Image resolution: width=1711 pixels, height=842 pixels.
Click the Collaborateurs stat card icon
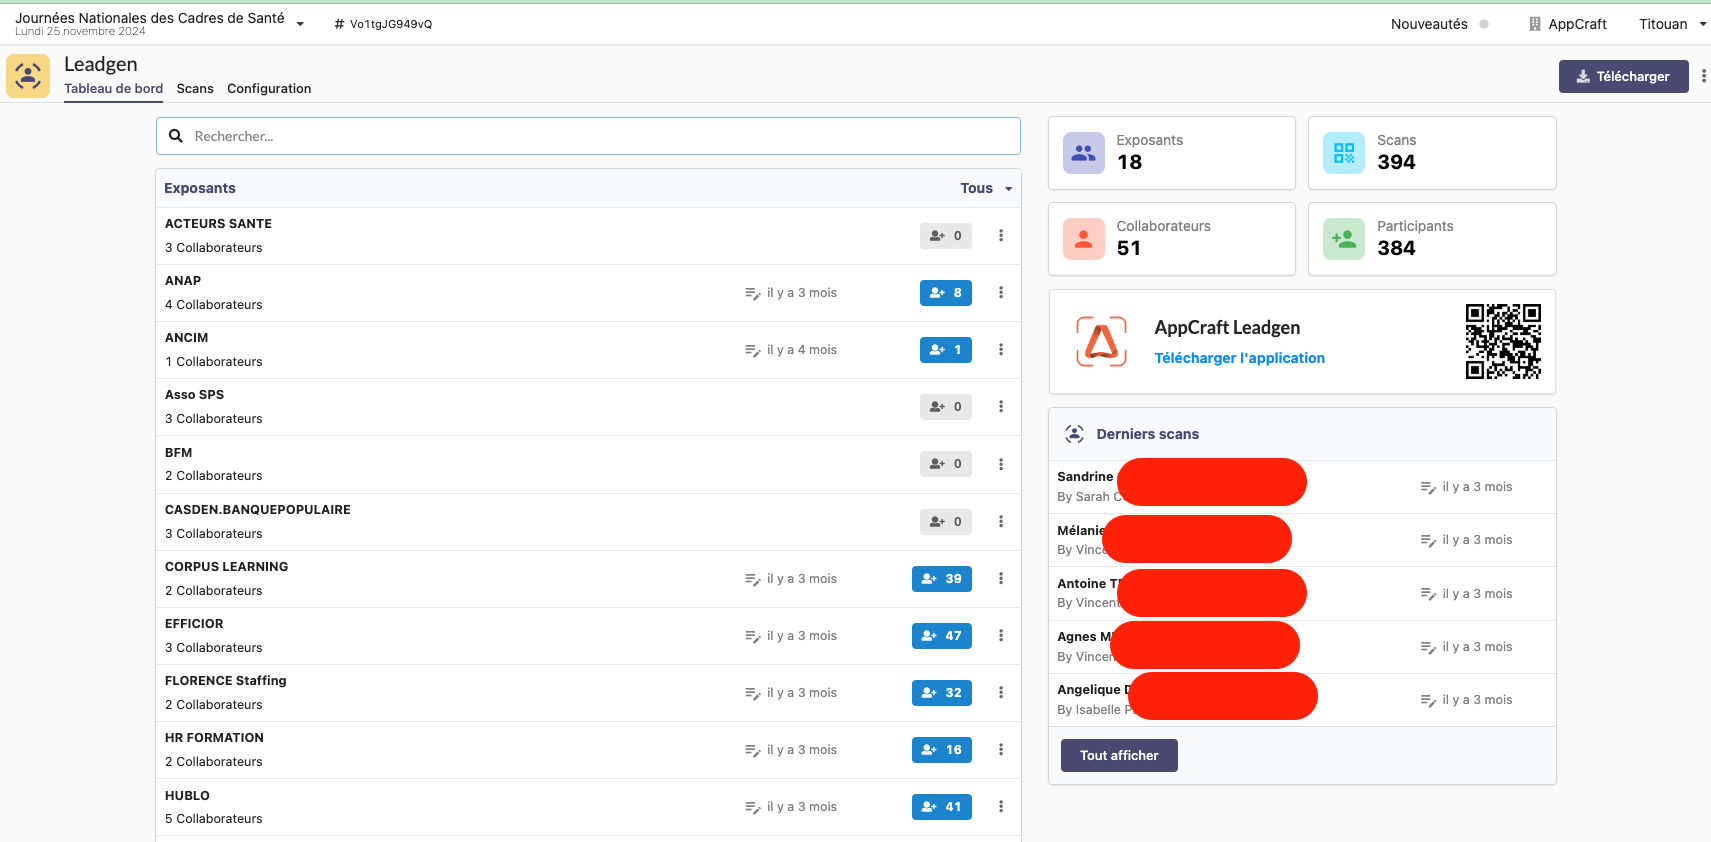[x=1083, y=239]
